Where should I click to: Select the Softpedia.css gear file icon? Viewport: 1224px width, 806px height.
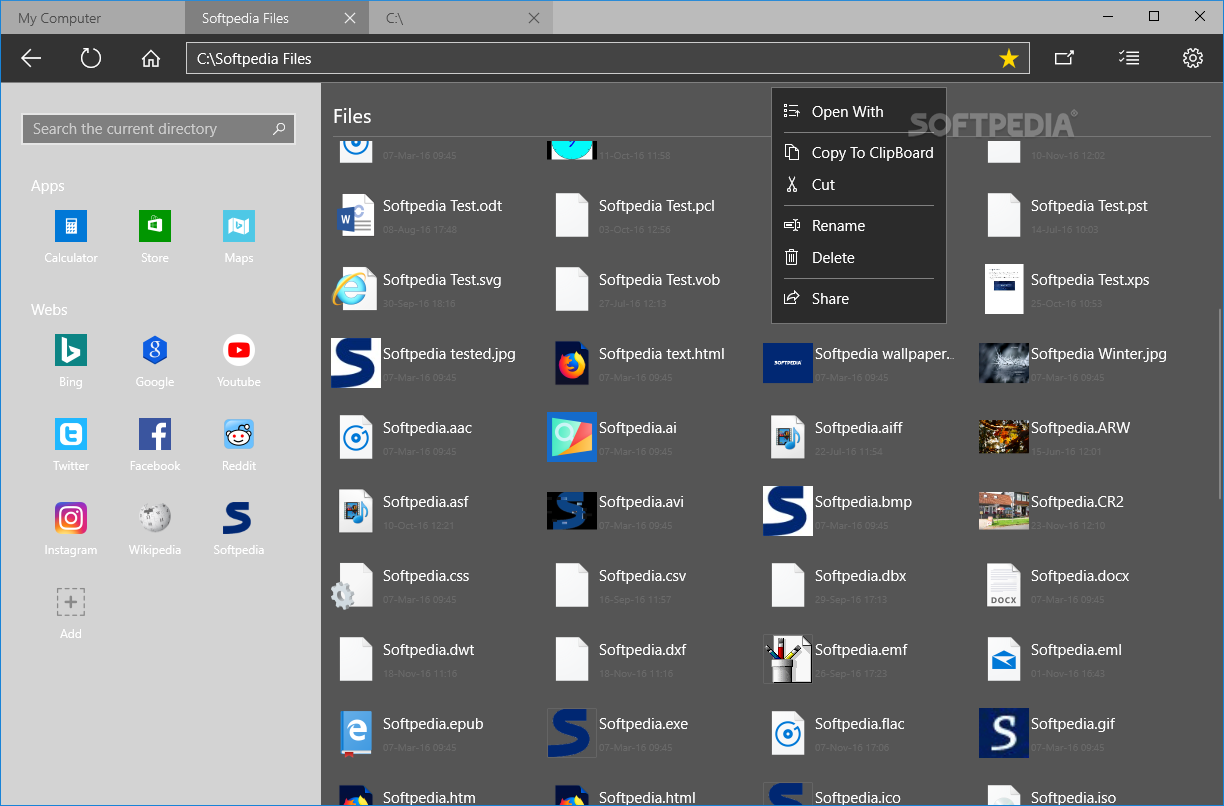coord(353,585)
